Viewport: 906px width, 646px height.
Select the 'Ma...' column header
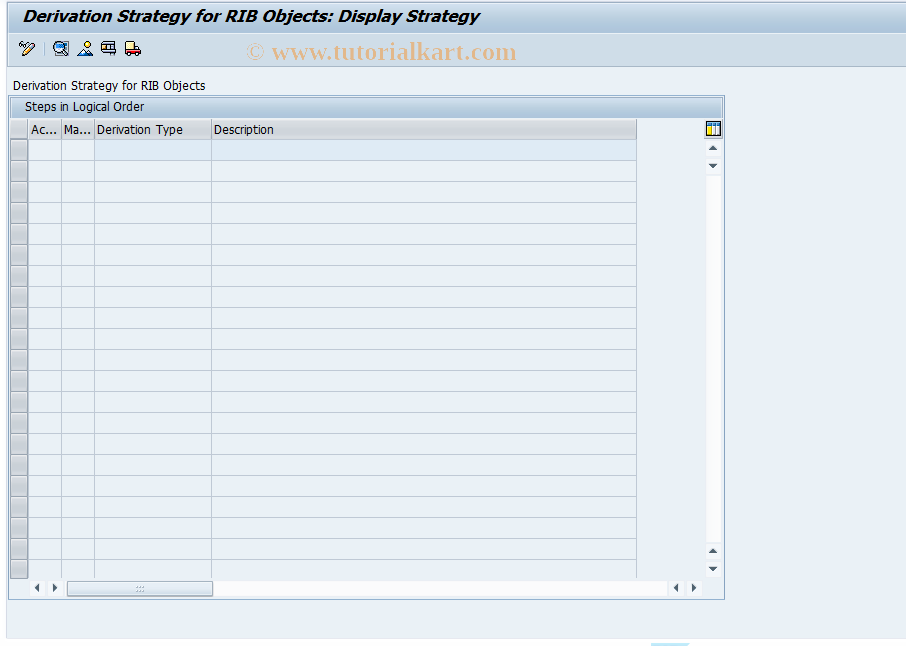[x=77, y=129]
